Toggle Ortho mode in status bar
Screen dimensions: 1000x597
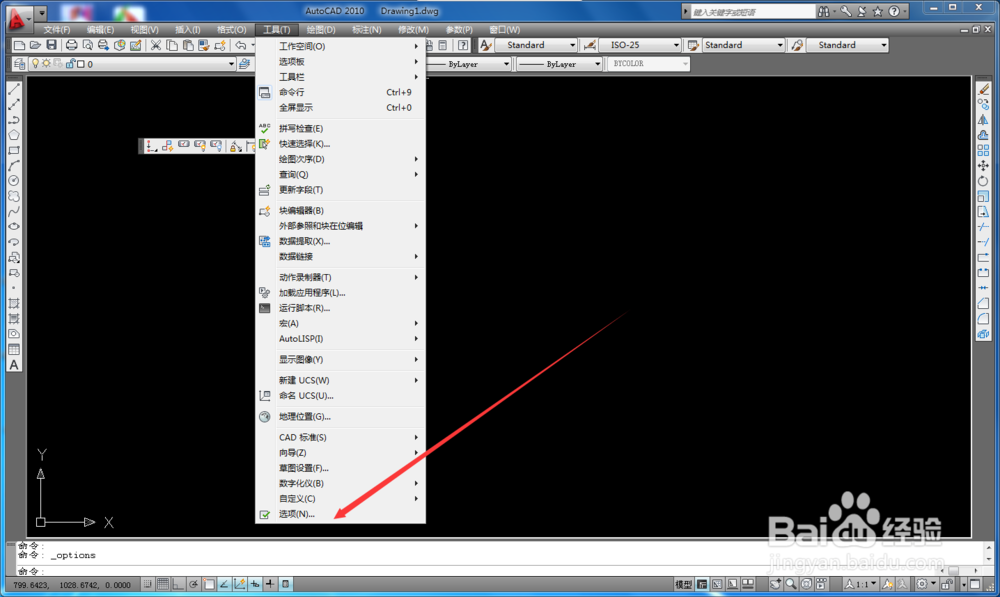point(179,584)
